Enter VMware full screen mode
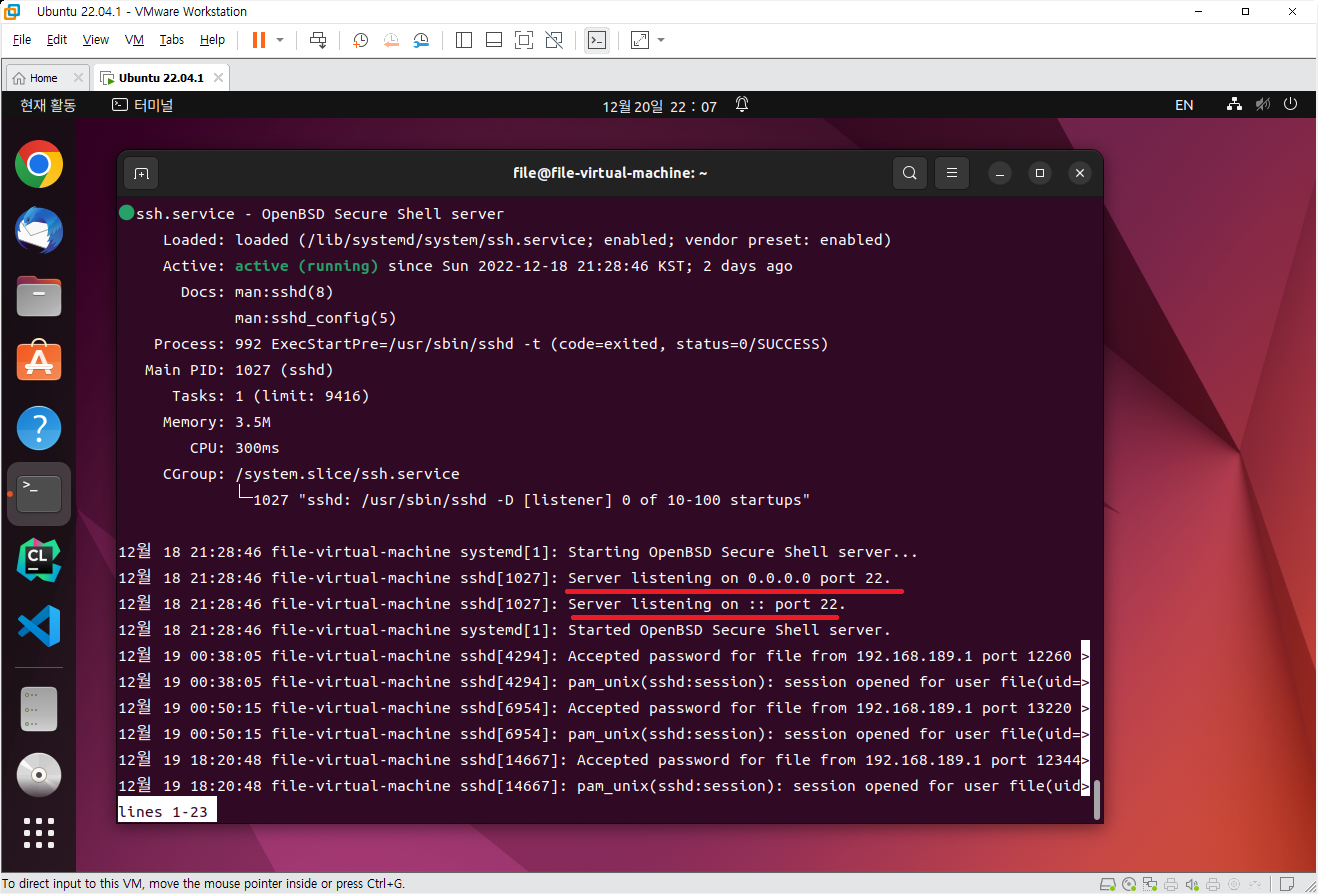 pyautogui.click(x=523, y=40)
